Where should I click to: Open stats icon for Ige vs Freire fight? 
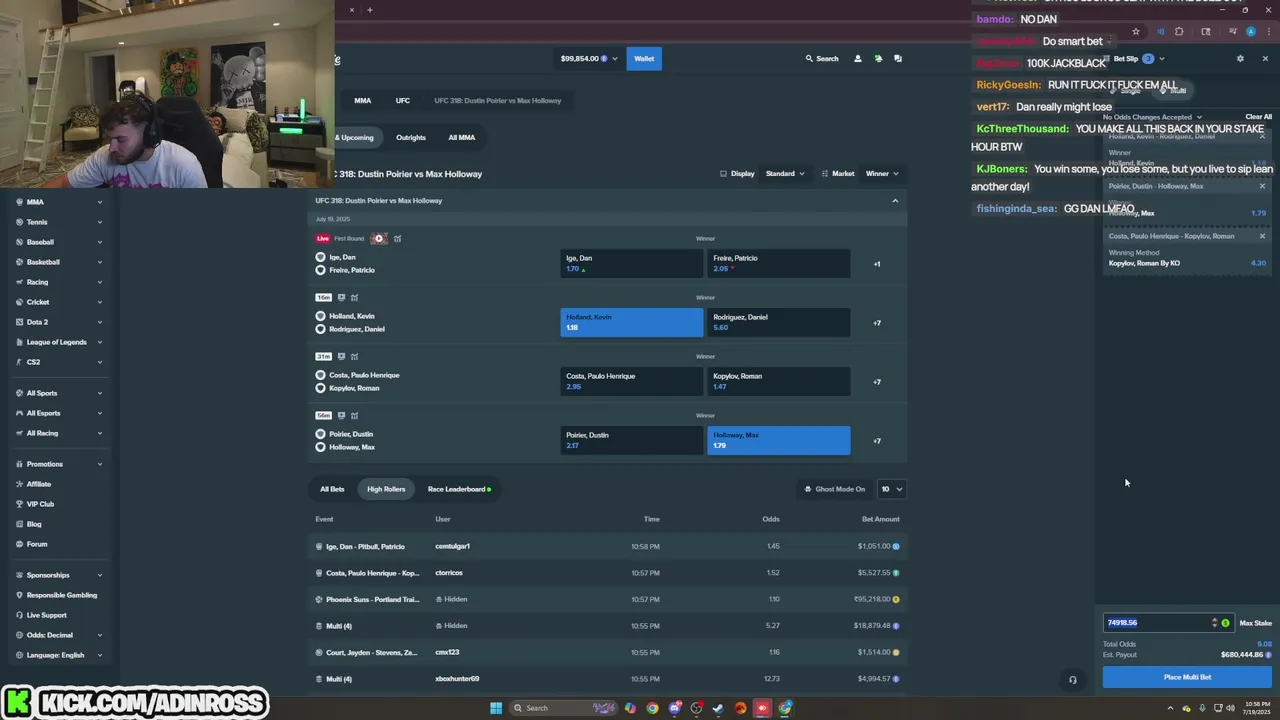pyautogui.click(x=397, y=239)
